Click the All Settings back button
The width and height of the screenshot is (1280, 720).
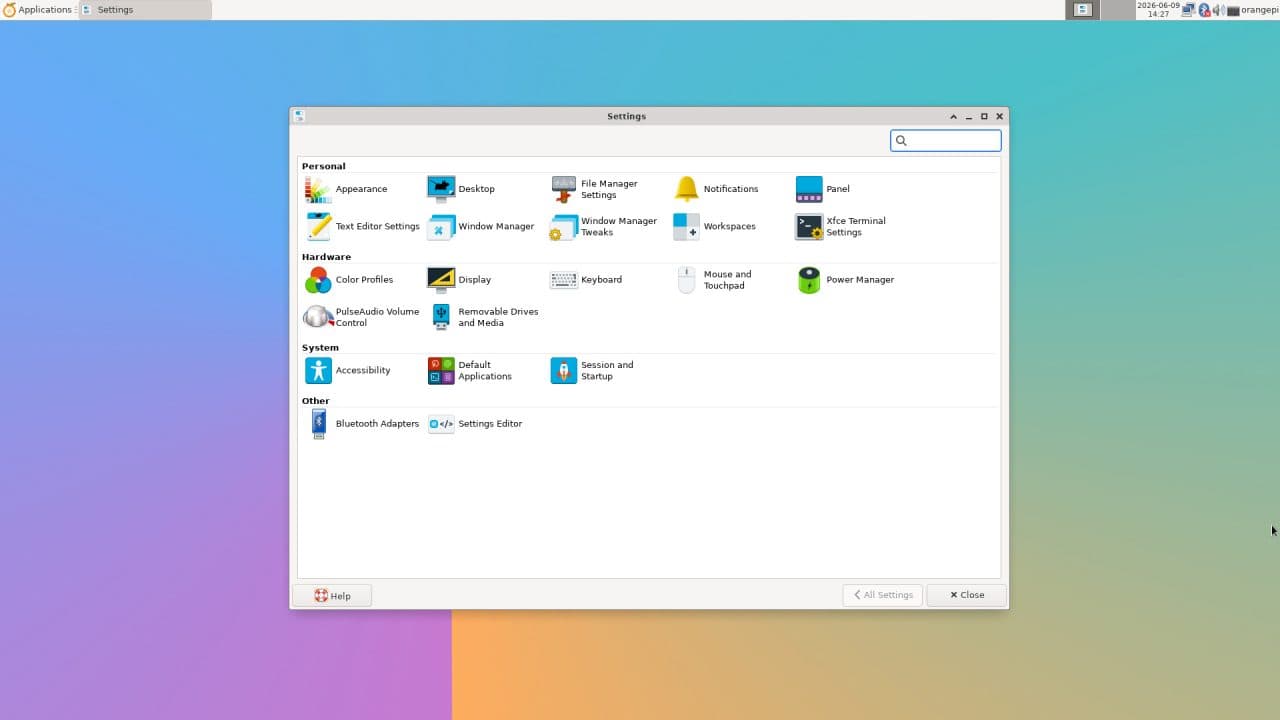pos(882,595)
